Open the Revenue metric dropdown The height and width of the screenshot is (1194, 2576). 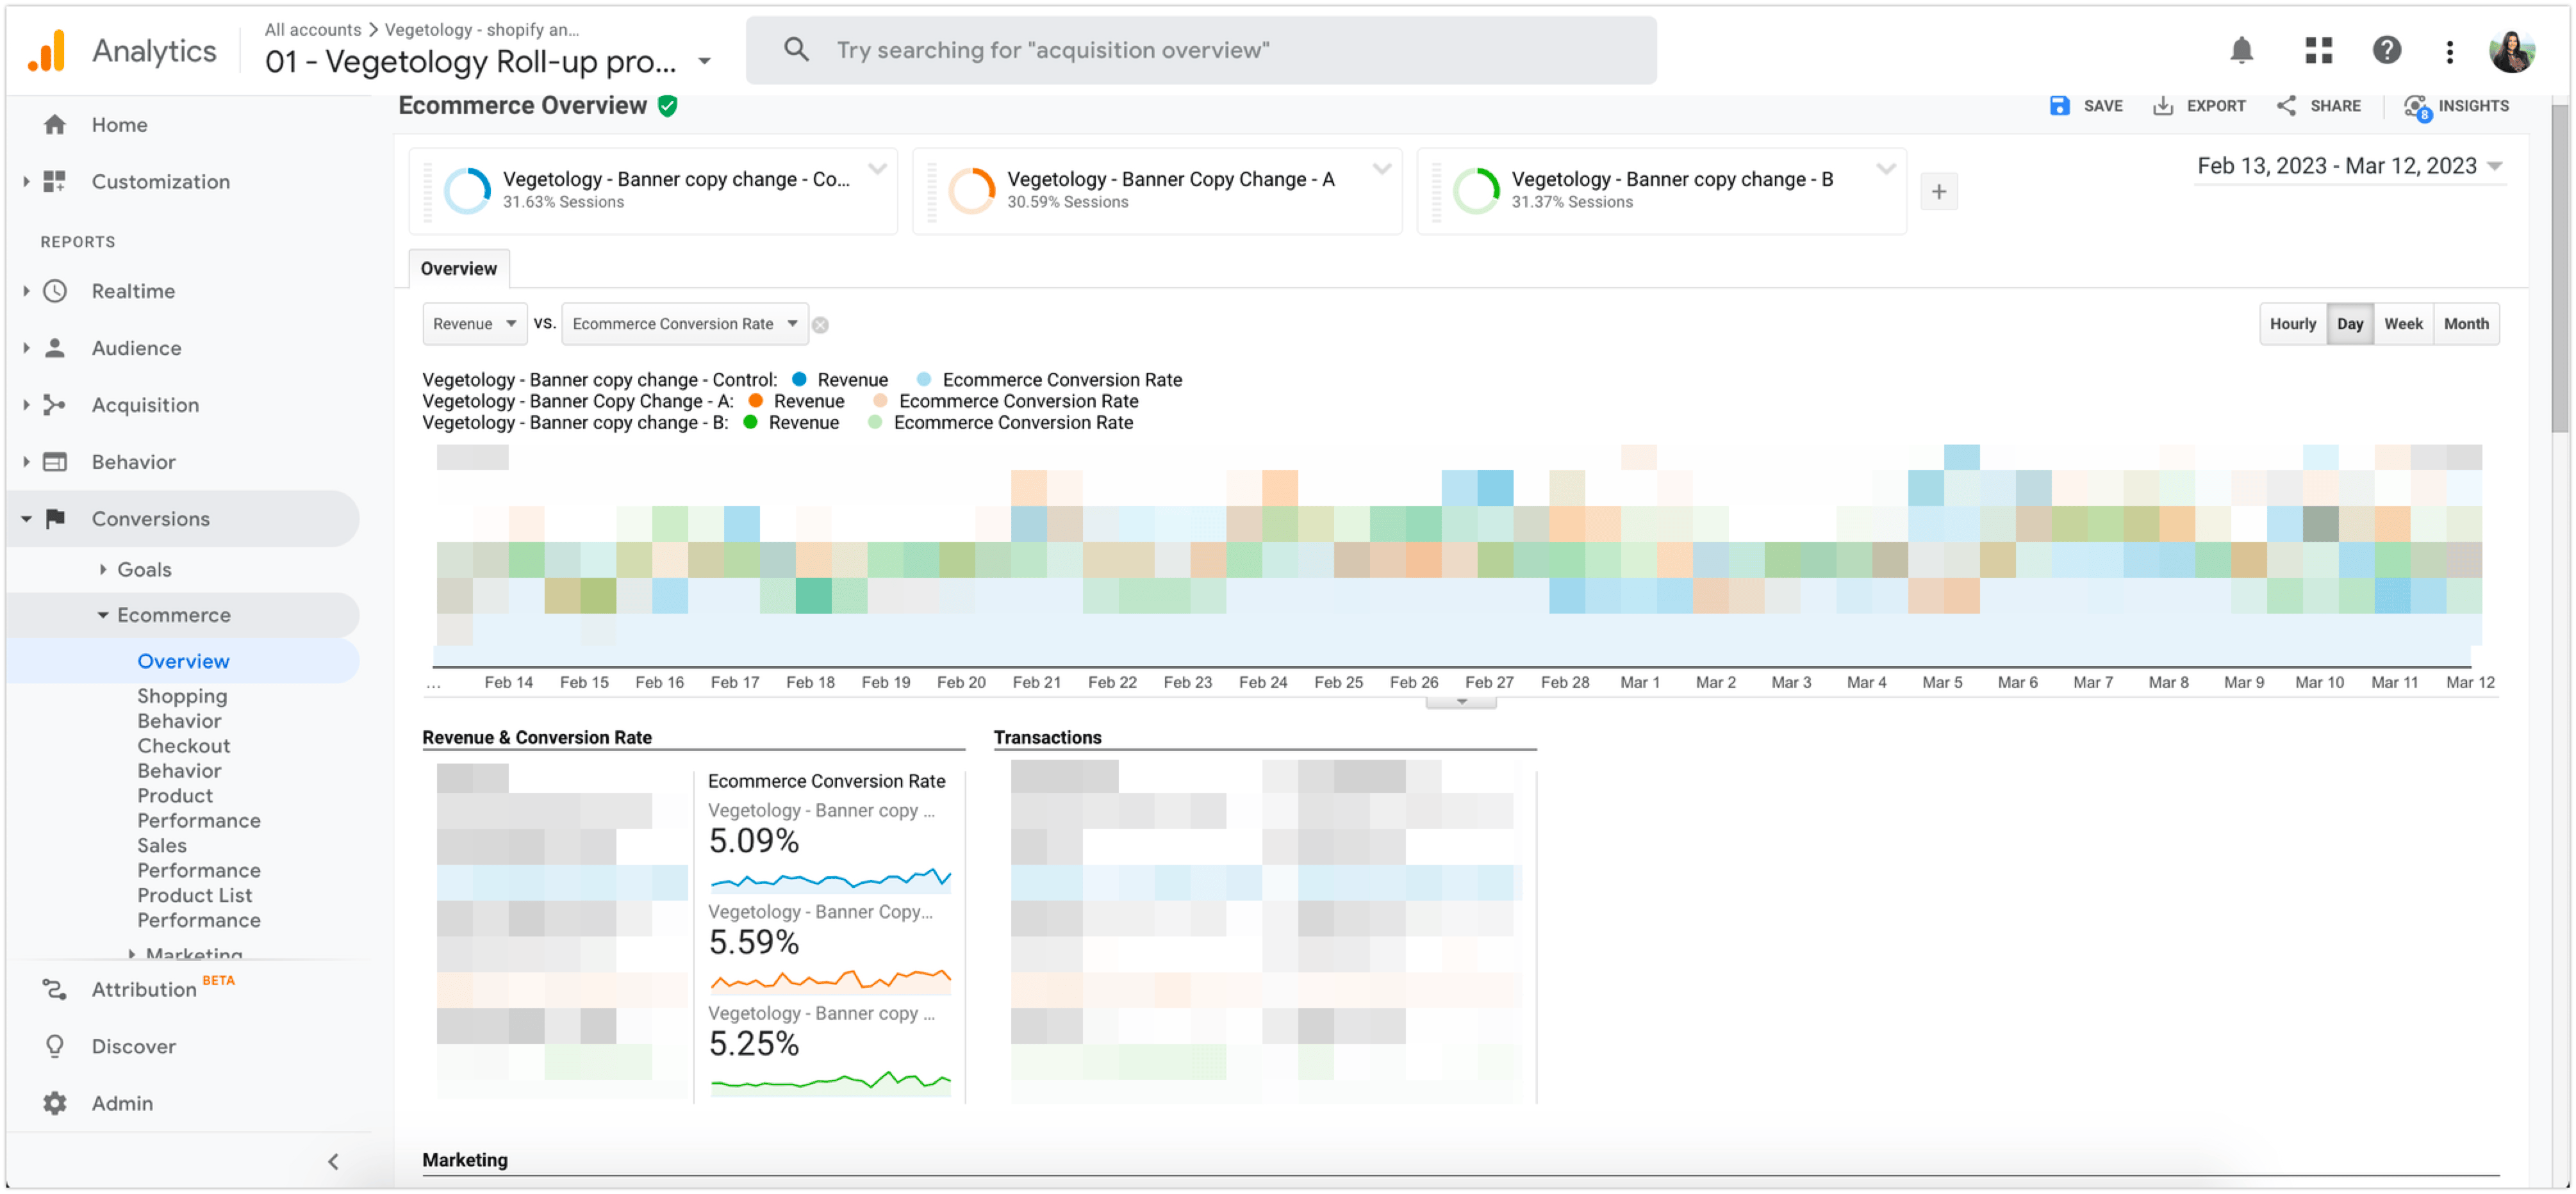pos(474,324)
